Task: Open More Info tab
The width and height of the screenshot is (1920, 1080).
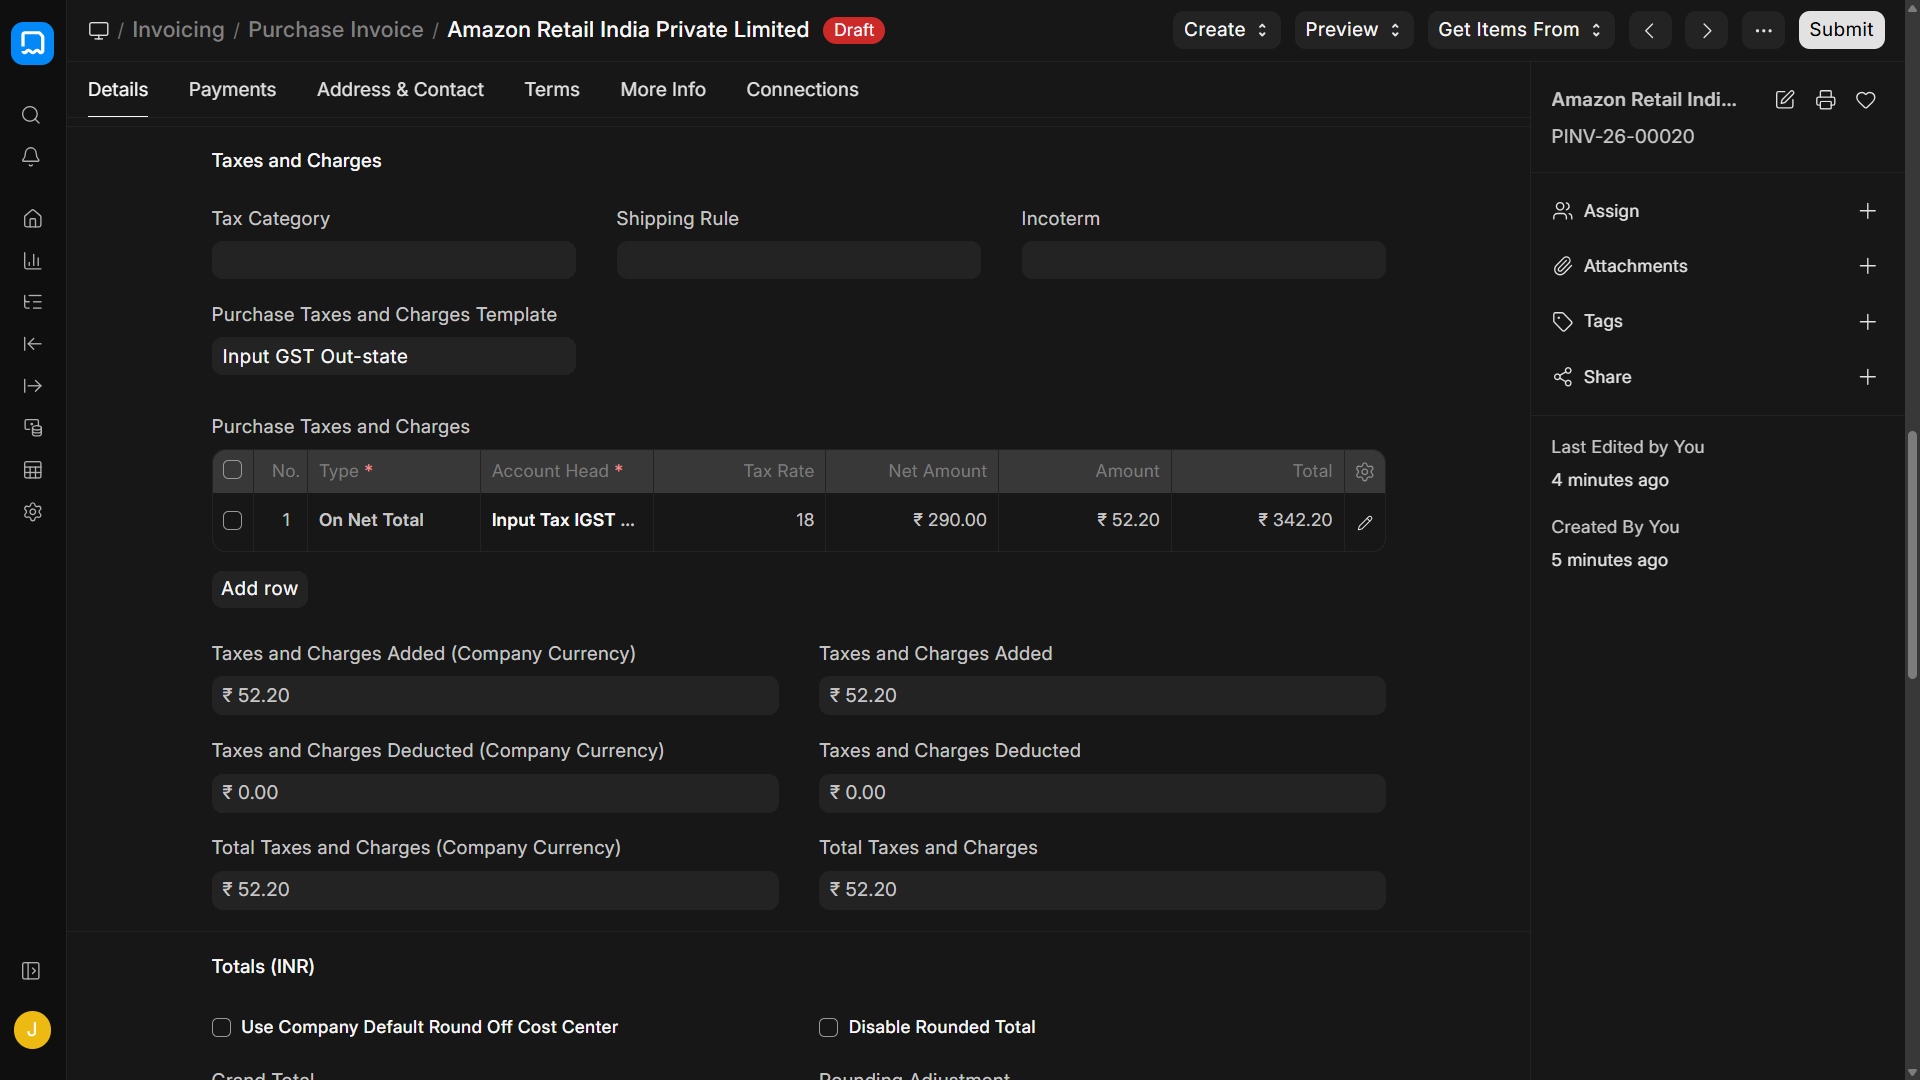Action: pos(663,90)
